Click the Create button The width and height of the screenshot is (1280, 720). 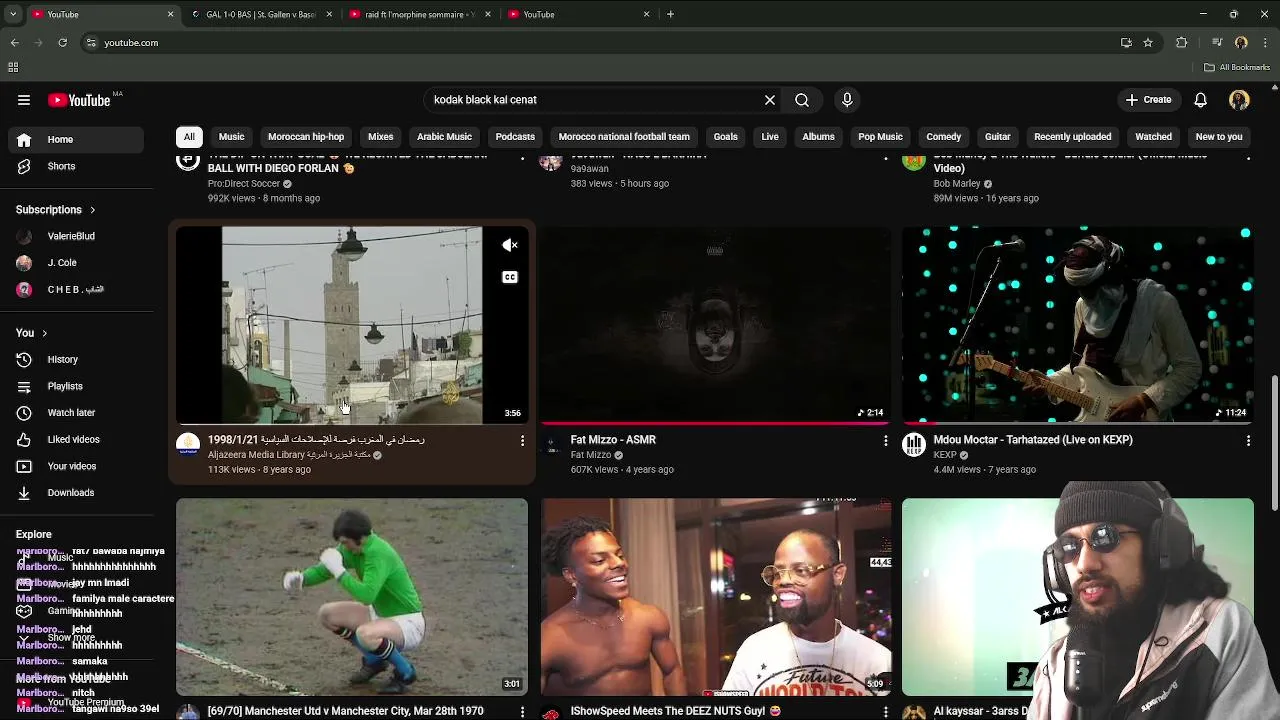click(1148, 100)
